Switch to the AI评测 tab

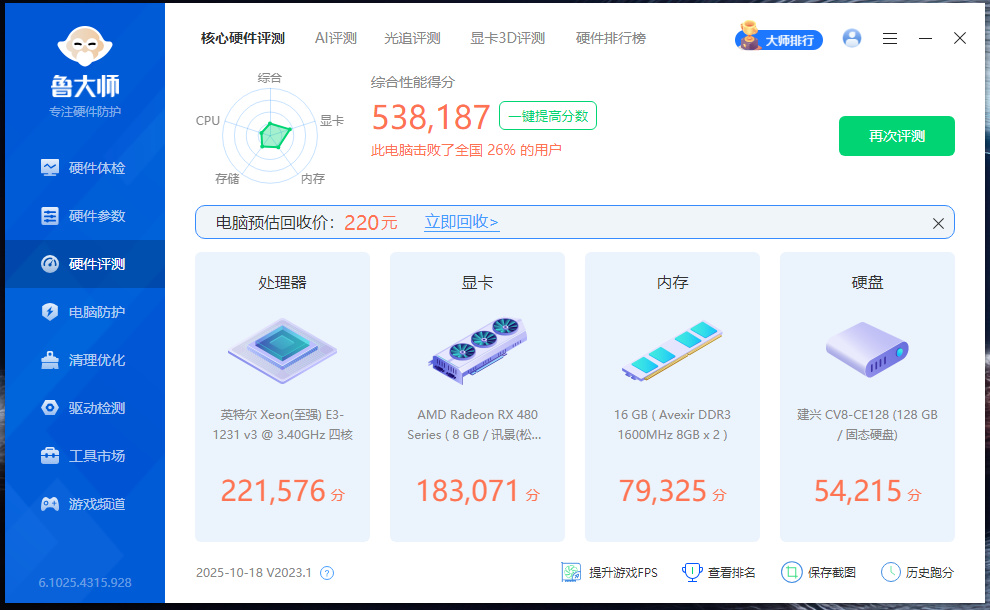click(336, 39)
